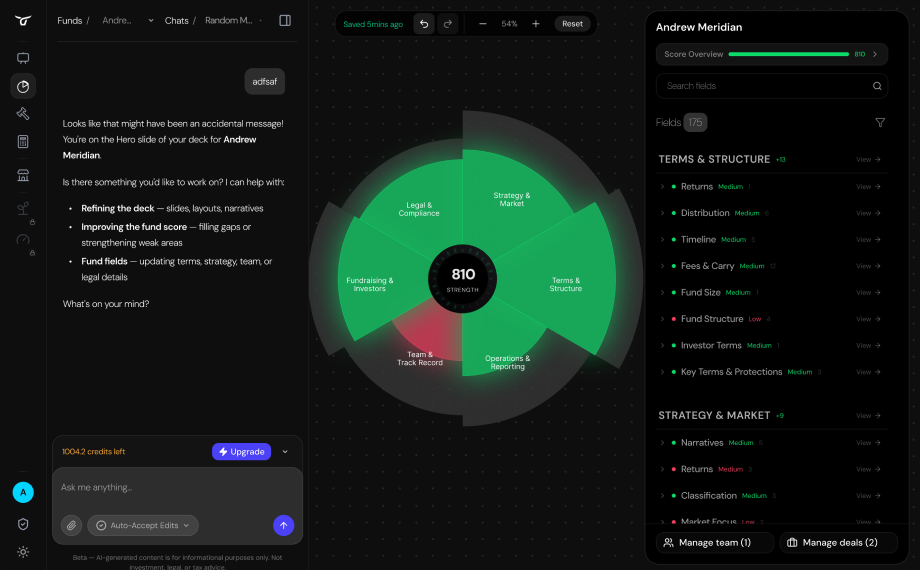Select the Team & Track Record segment
This screenshot has height=570, width=920.
(420, 358)
